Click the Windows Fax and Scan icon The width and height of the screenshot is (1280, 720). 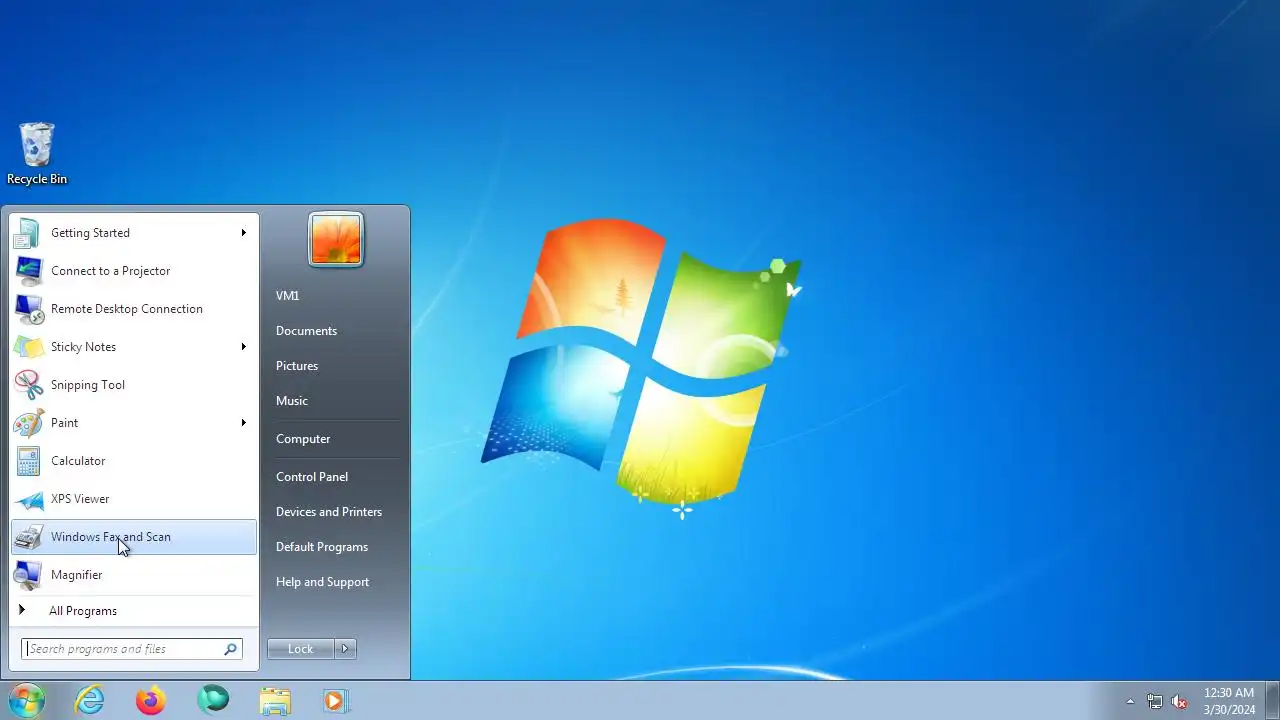coord(28,537)
